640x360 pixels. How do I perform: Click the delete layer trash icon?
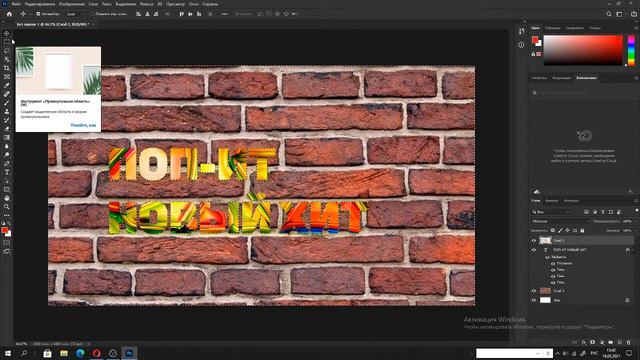(629, 342)
